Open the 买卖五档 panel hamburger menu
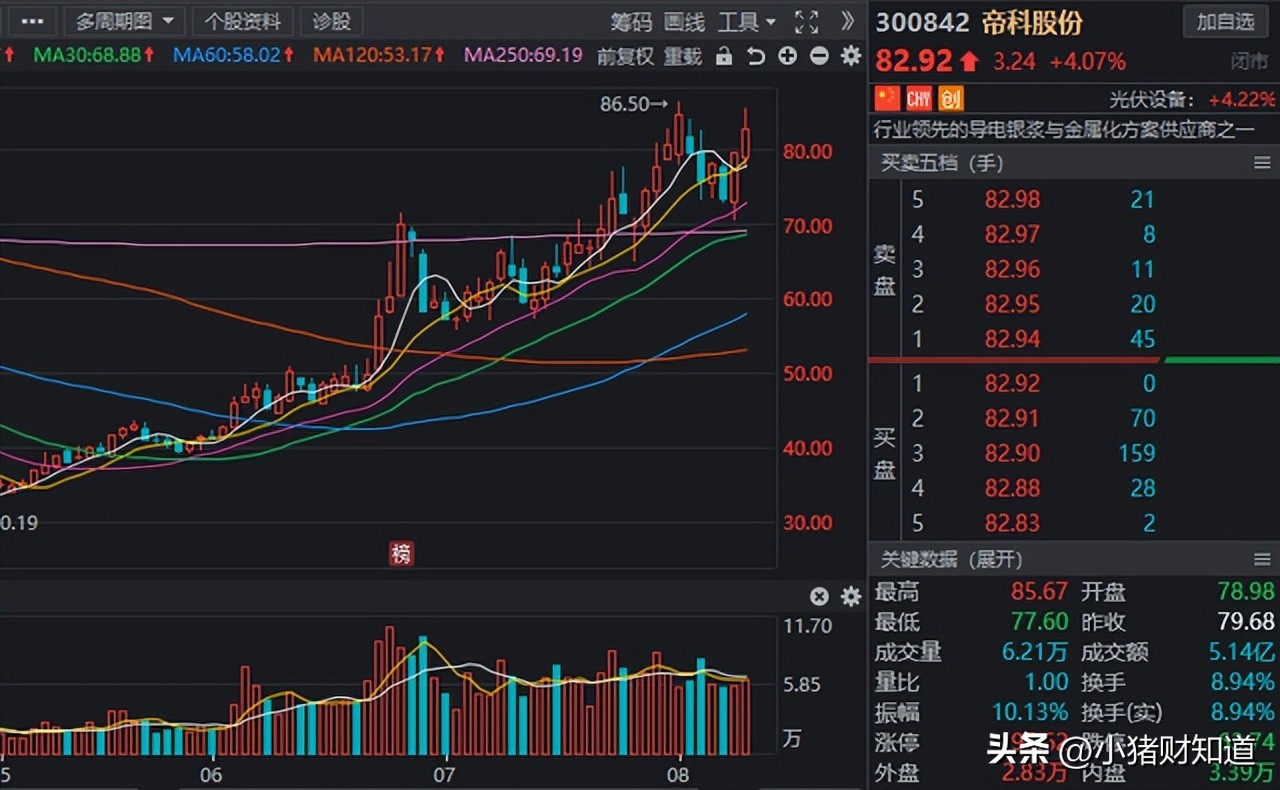Image resolution: width=1280 pixels, height=790 pixels. pos(1263,162)
